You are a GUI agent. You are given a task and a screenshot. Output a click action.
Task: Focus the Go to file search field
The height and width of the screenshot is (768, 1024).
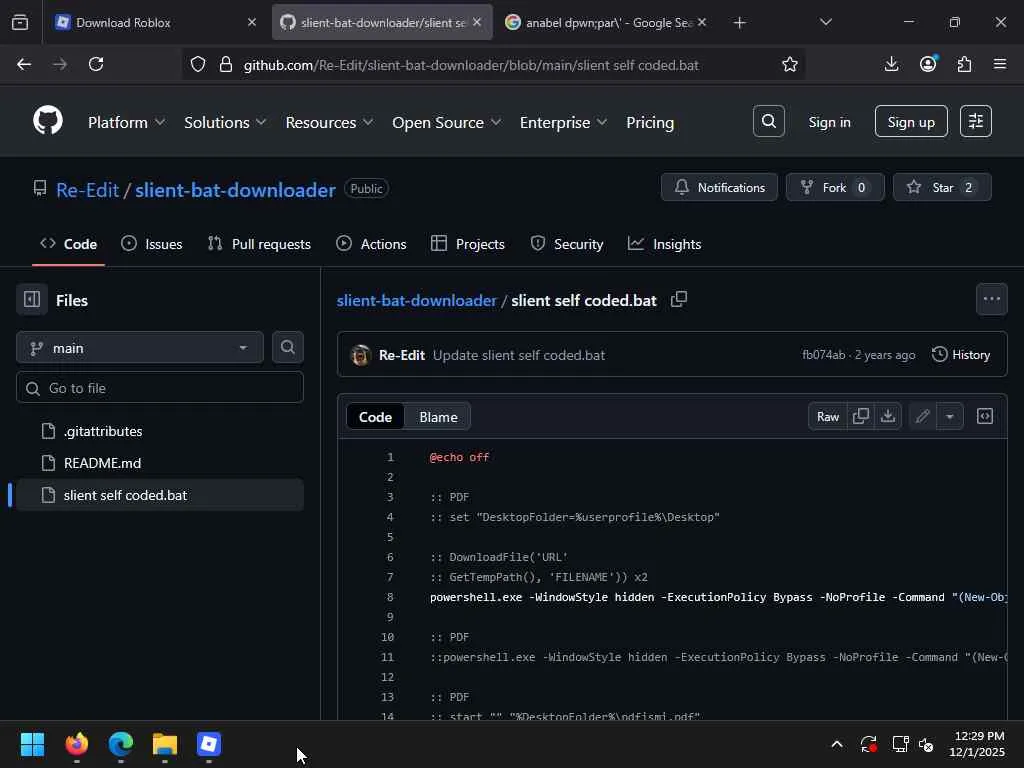tap(159, 388)
